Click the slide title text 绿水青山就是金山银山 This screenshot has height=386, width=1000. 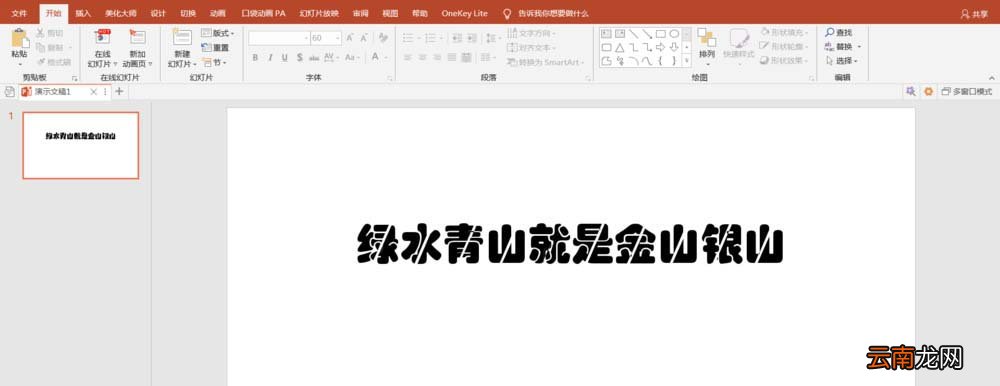(x=570, y=243)
